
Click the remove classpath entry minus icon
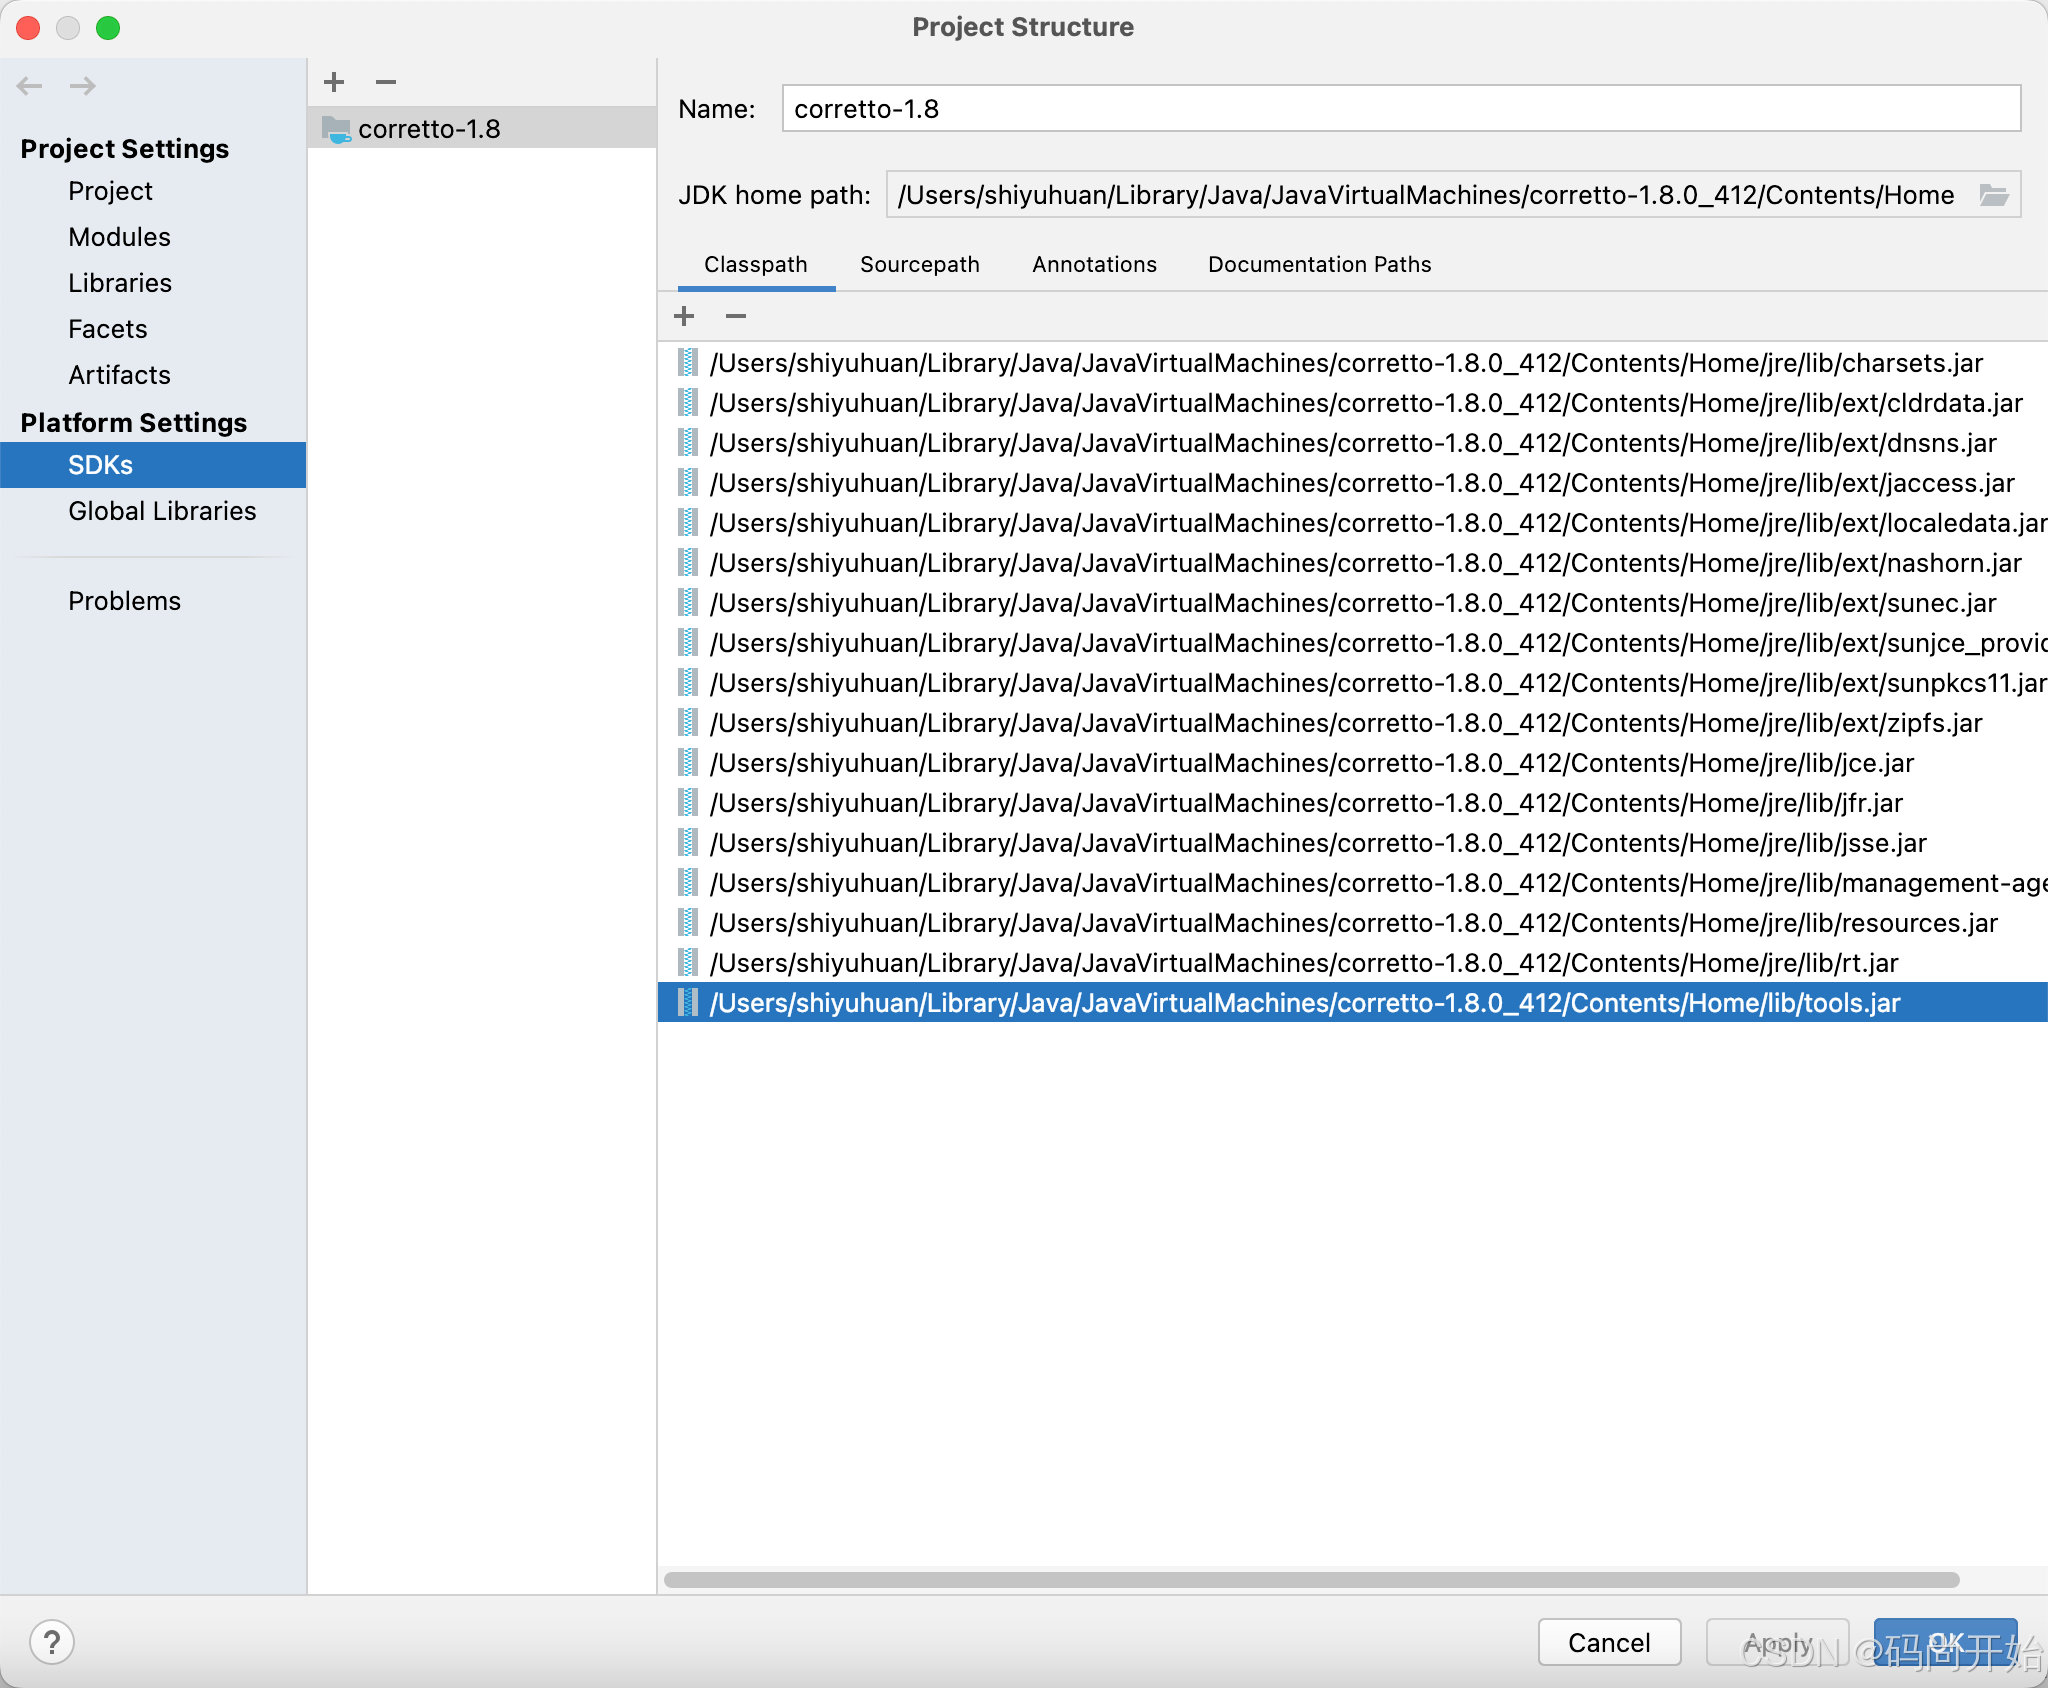coord(736,316)
